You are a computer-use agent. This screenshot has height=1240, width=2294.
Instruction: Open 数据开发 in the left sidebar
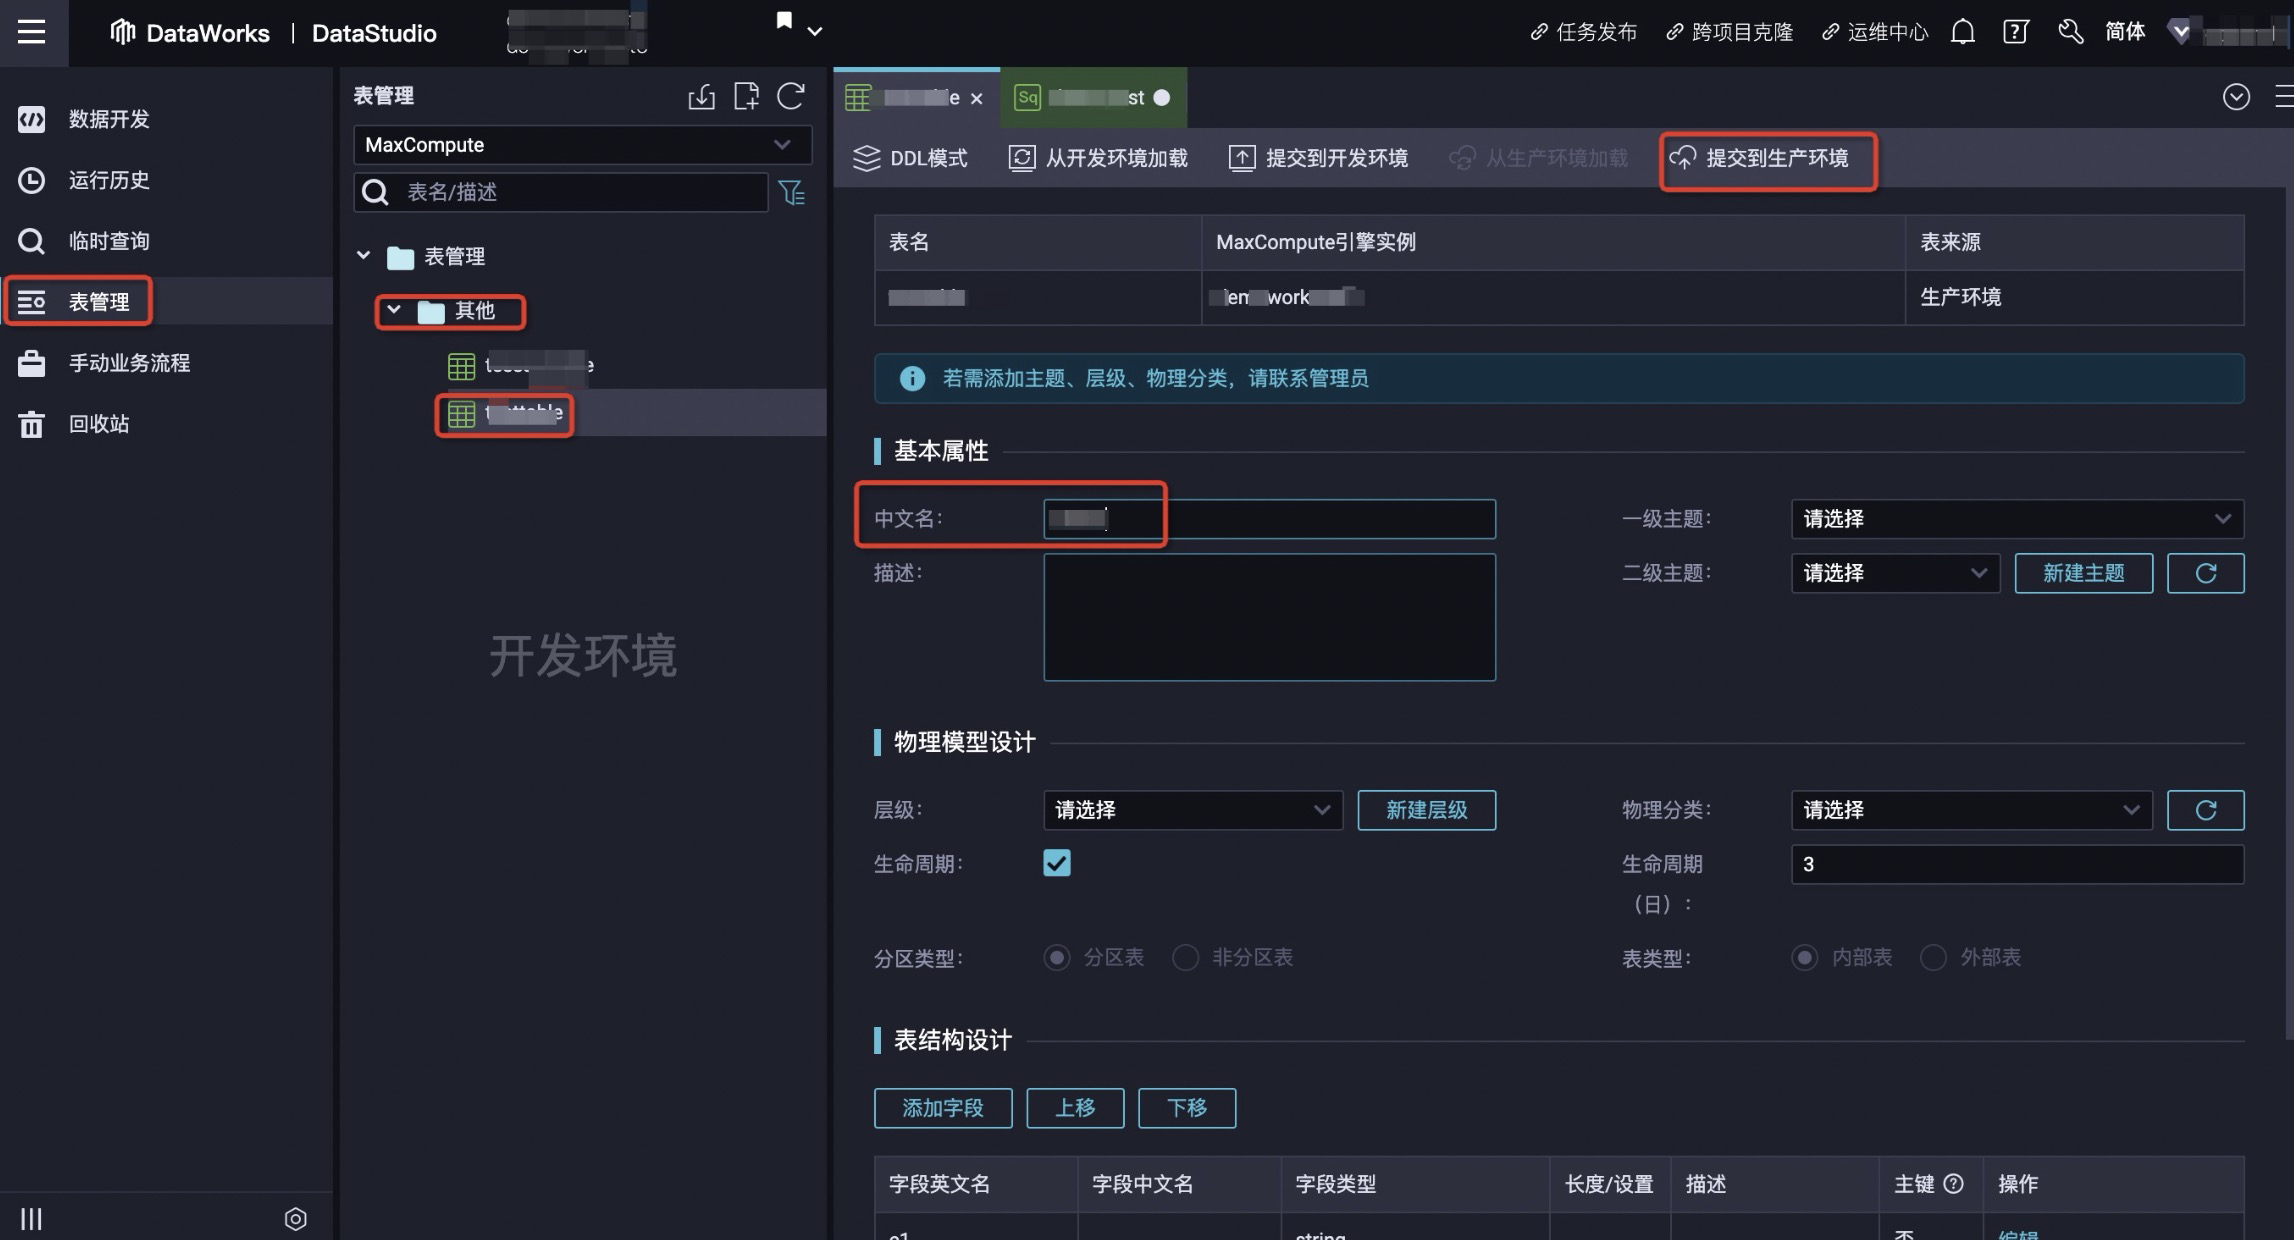108,119
